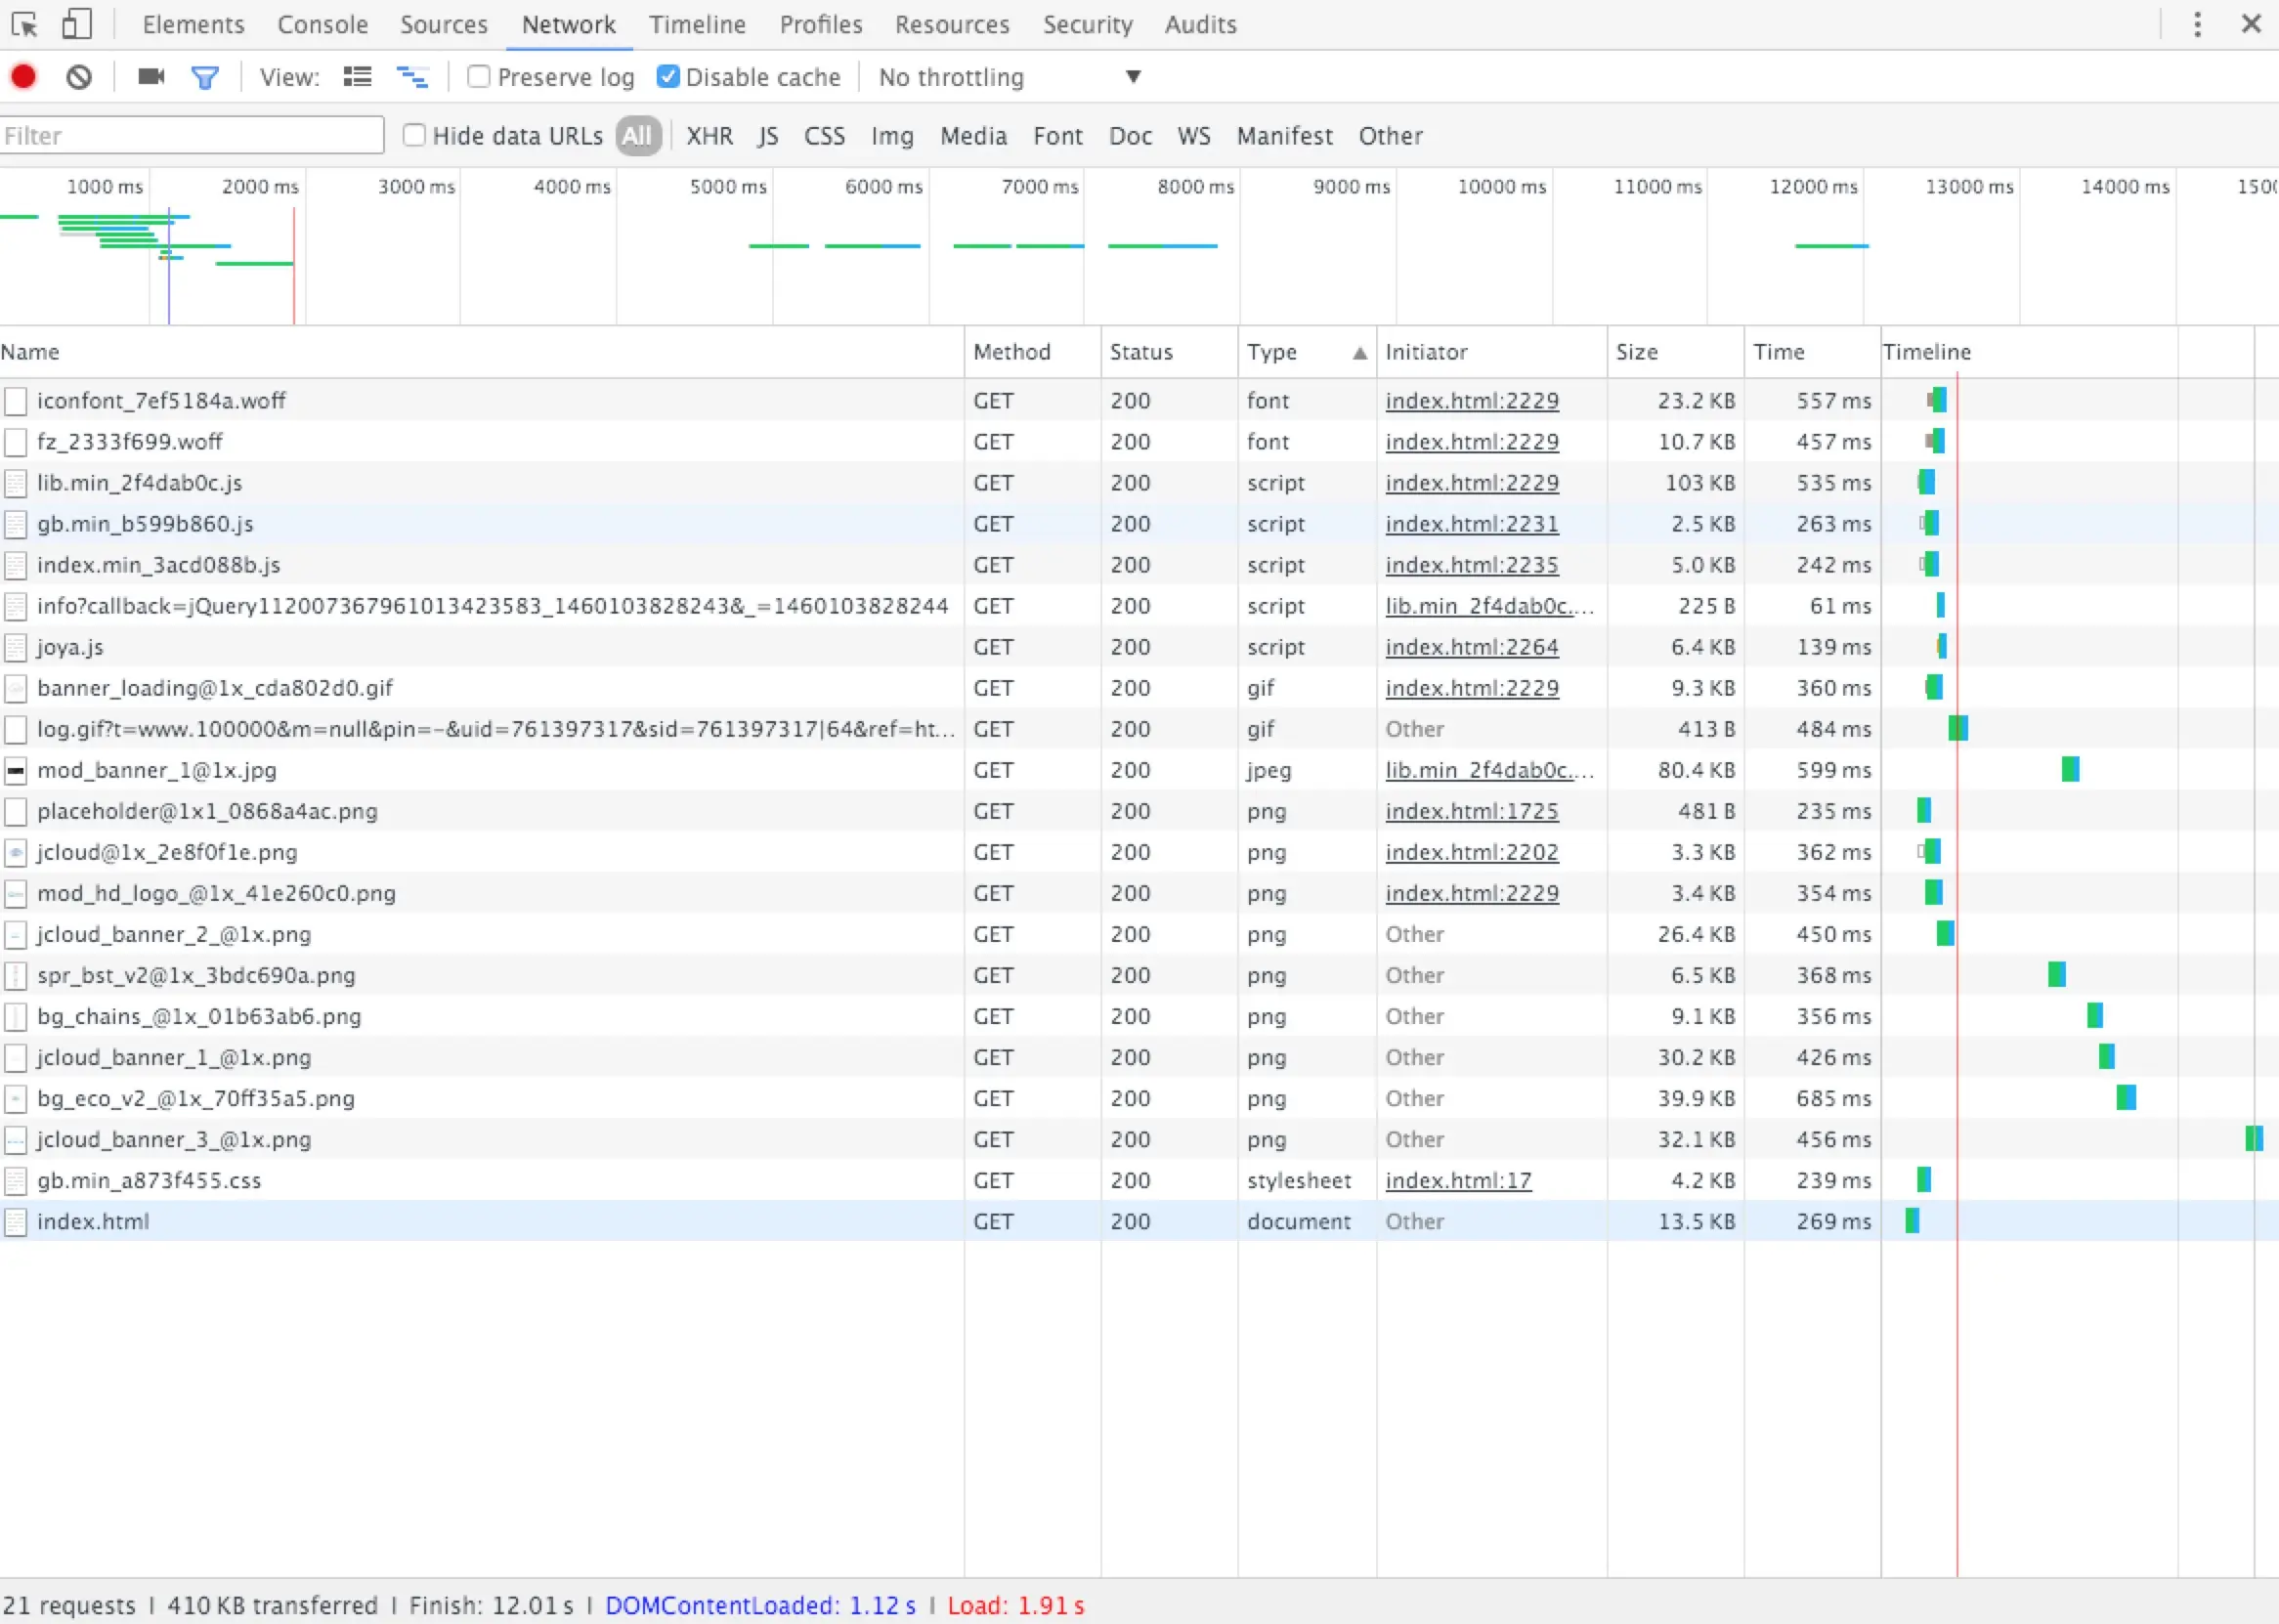The image size is (2279, 1624).
Task: Uncheck the Disable cache checkbox
Action: [x=668, y=77]
